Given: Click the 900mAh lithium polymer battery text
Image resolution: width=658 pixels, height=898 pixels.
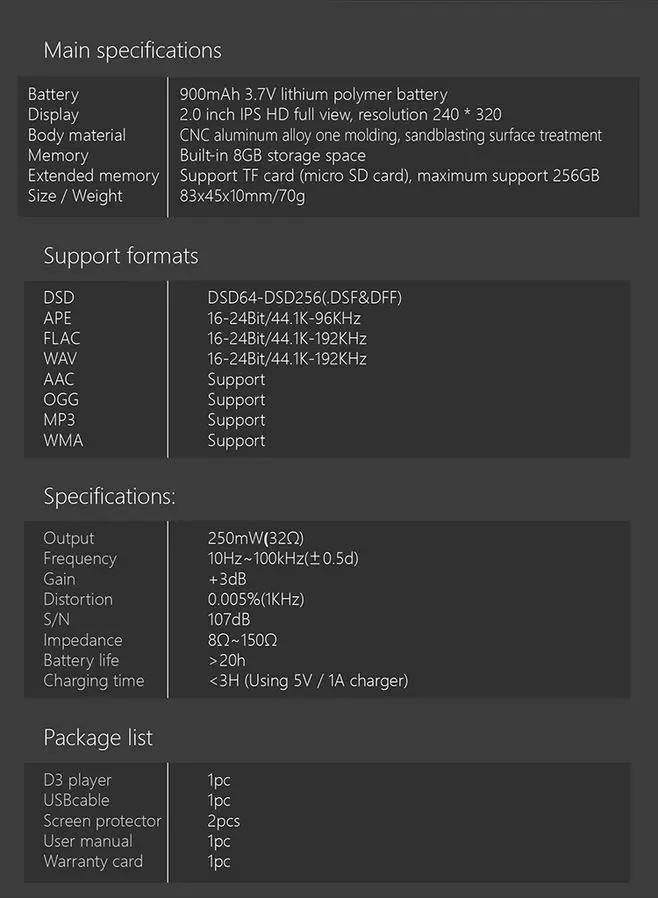Looking at the screenshot, I should pyautogui.click(x=313, y=94).
